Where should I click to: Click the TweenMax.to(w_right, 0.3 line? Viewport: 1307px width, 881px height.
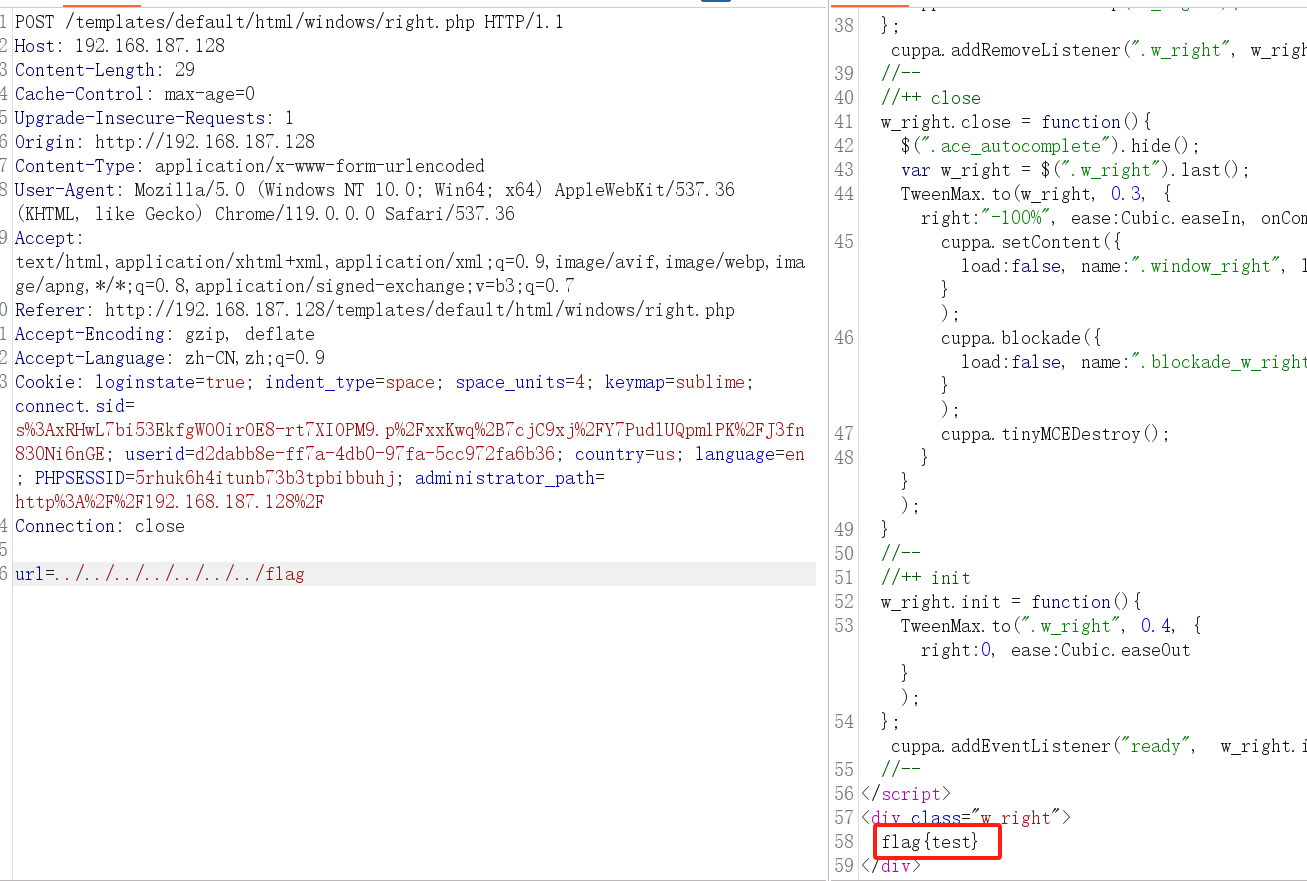(1036, 193)
